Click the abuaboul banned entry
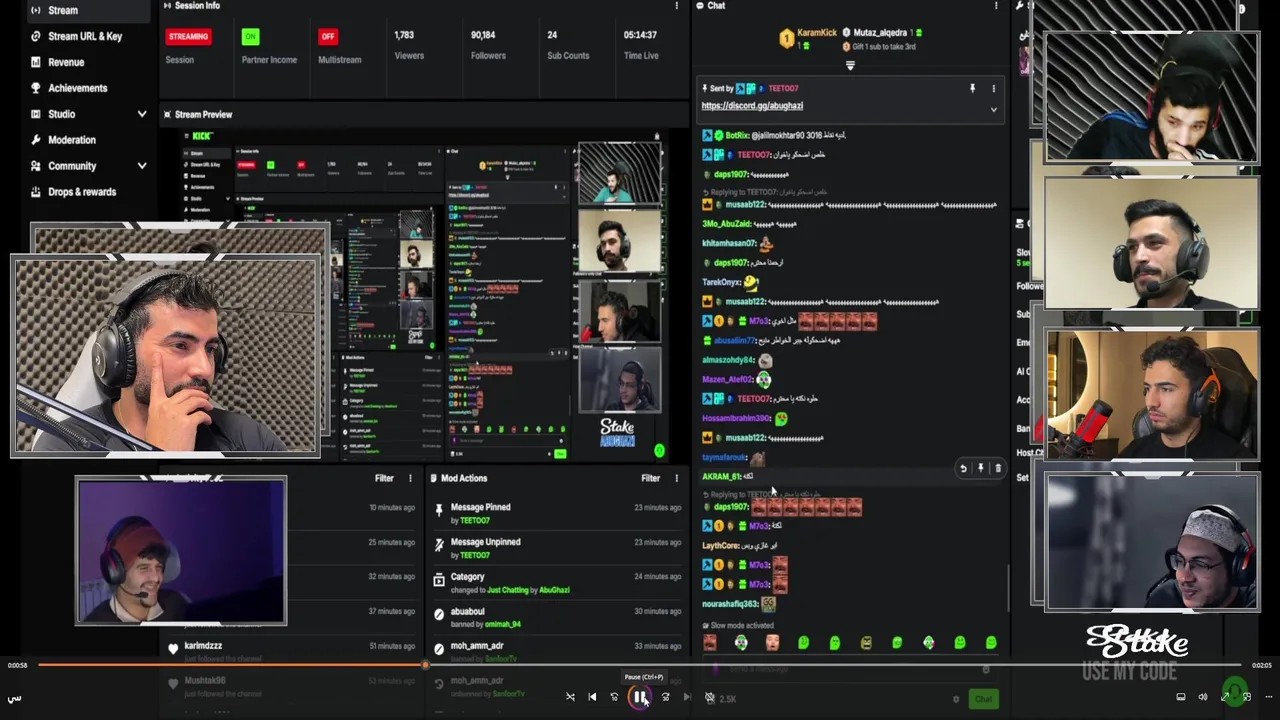1280x720 pixels. tap(557, 617)
